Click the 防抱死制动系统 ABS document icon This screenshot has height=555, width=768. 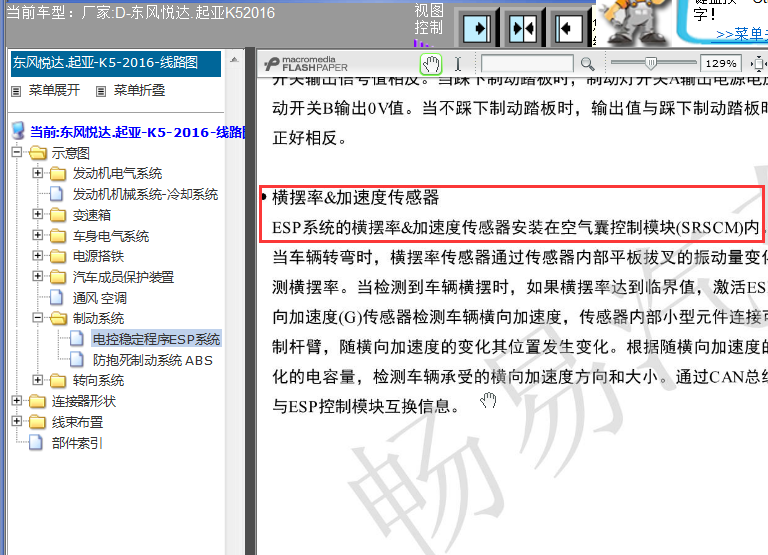tap(77, 360)
